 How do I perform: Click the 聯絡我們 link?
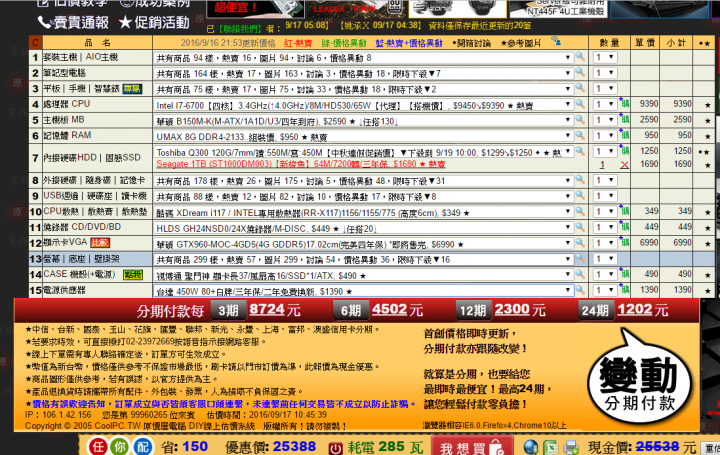click(239, 29)
